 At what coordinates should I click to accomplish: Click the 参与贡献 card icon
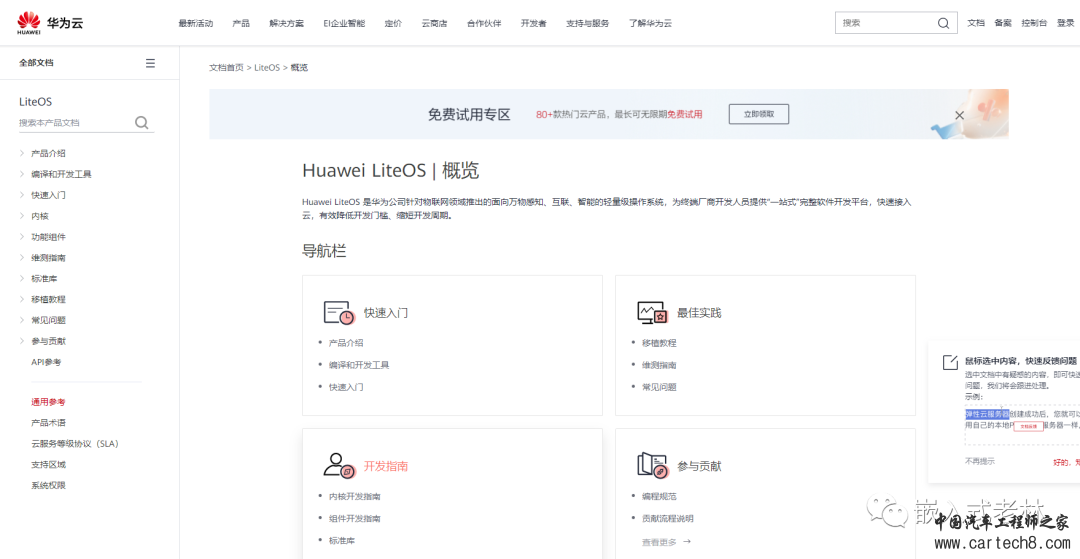pyautogui.click(x=652, y=465)
